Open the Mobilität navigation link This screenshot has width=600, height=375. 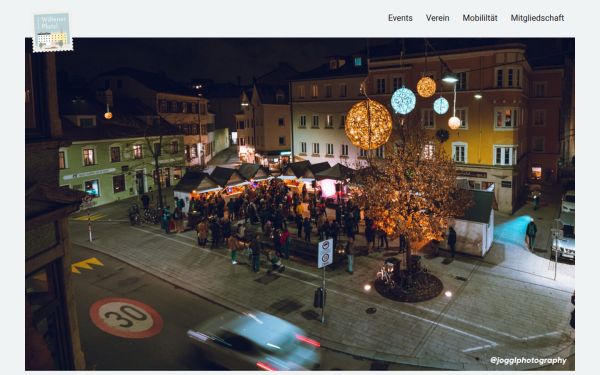tap(480, 18)
